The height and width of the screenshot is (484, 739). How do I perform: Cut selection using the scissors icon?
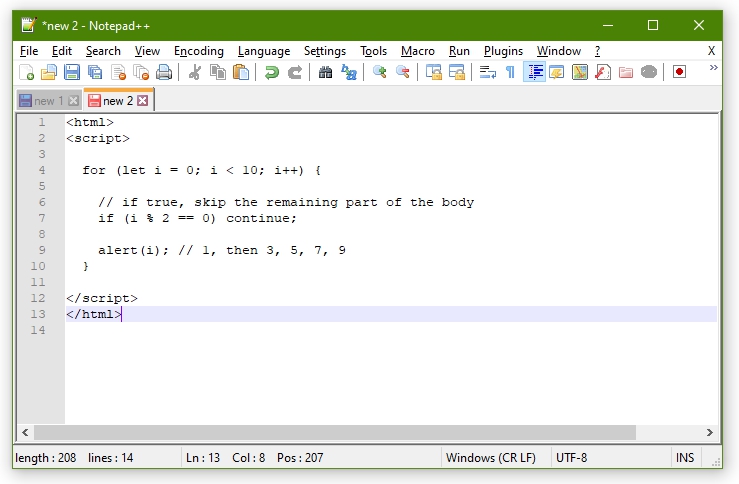point(195,72)
